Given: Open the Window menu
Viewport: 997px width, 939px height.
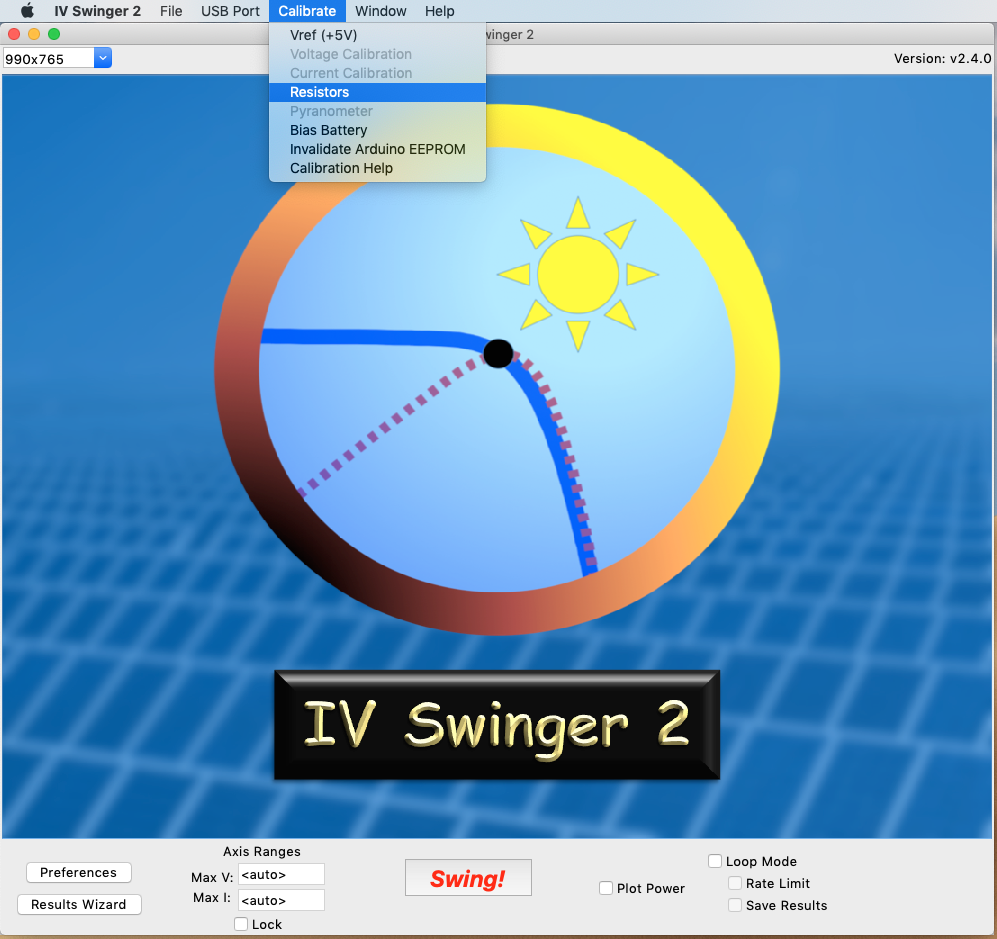Looking at the screenshot, I should pos(380,11).
